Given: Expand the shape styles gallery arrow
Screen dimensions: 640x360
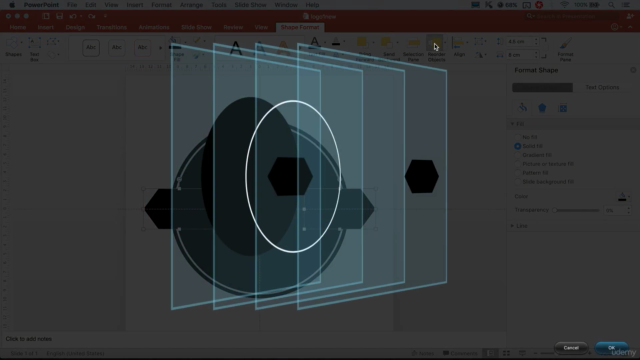Looking at the screenshot, I should pos(160,48).
